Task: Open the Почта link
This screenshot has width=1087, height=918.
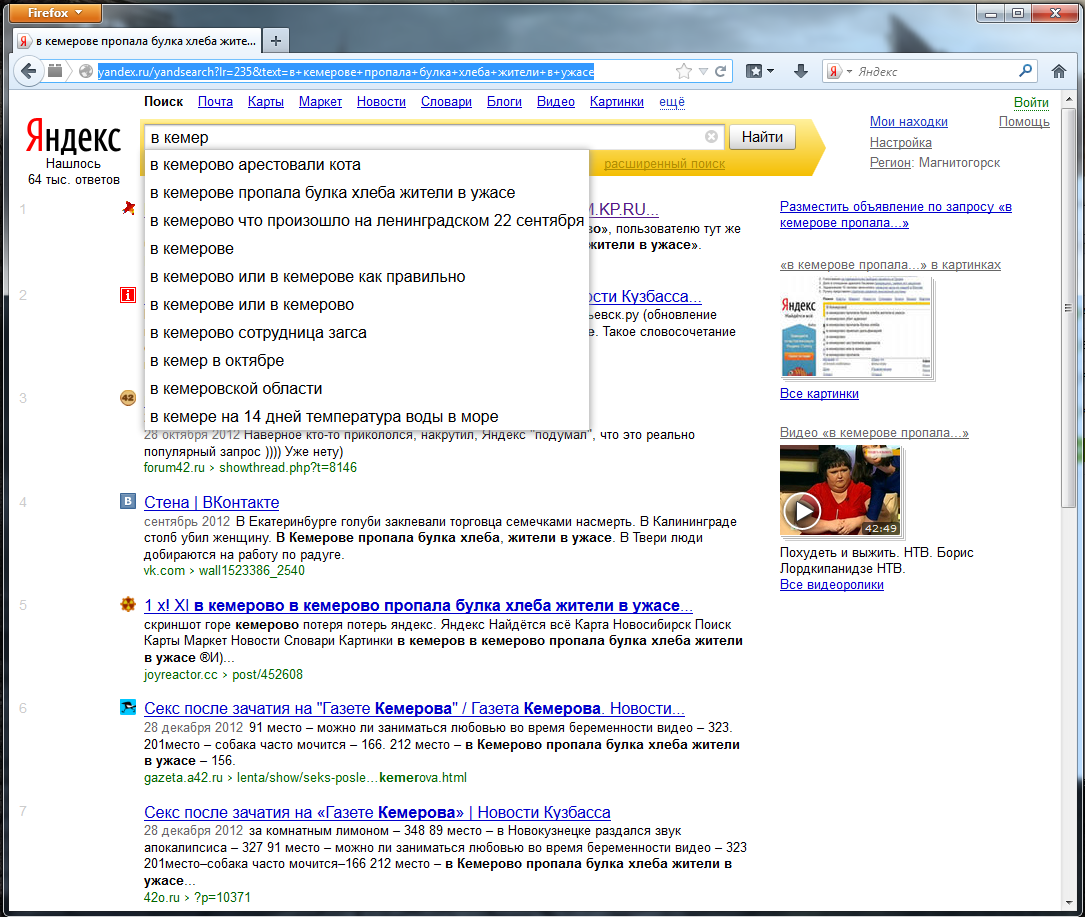Action: [x=215, y=102]
